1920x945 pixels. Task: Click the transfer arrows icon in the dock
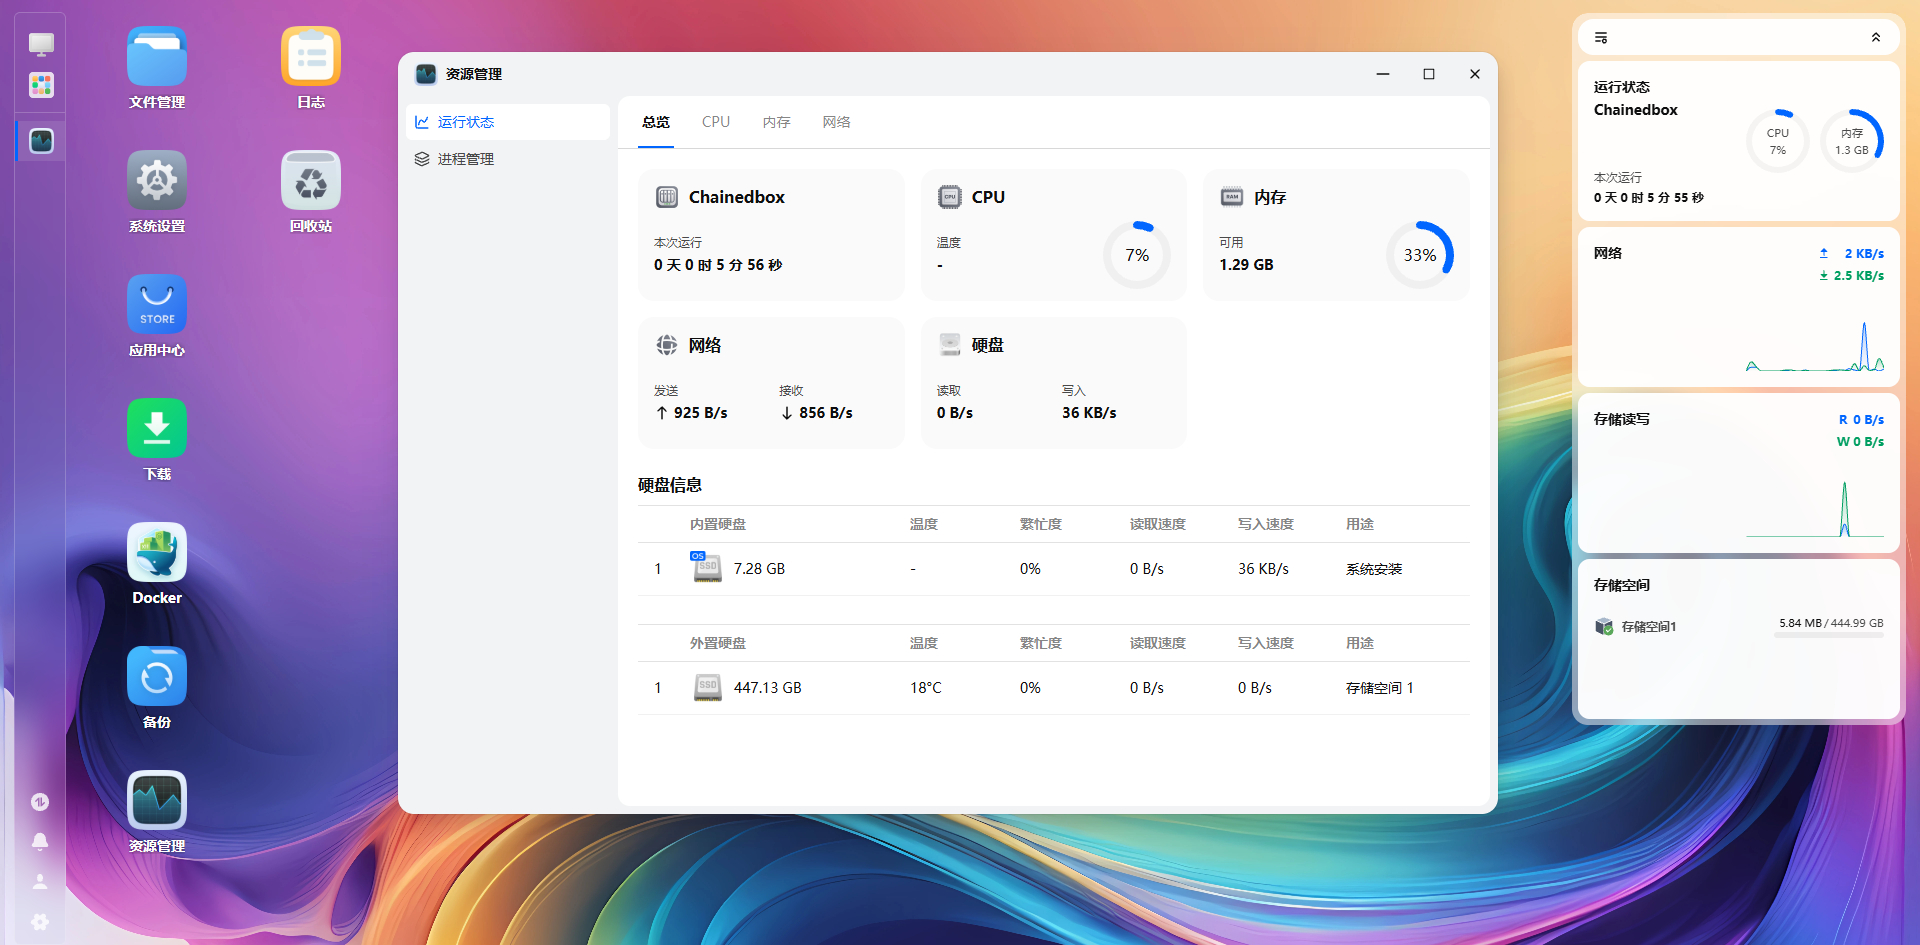click(x=40, y=802)
